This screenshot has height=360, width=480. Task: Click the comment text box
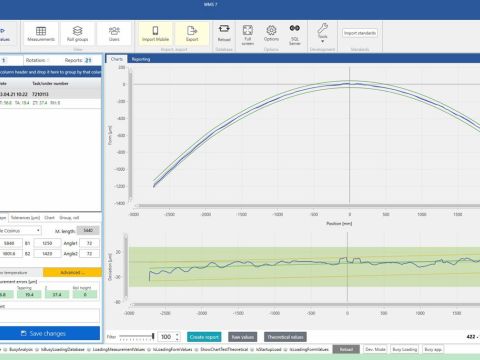pos(50,315)
